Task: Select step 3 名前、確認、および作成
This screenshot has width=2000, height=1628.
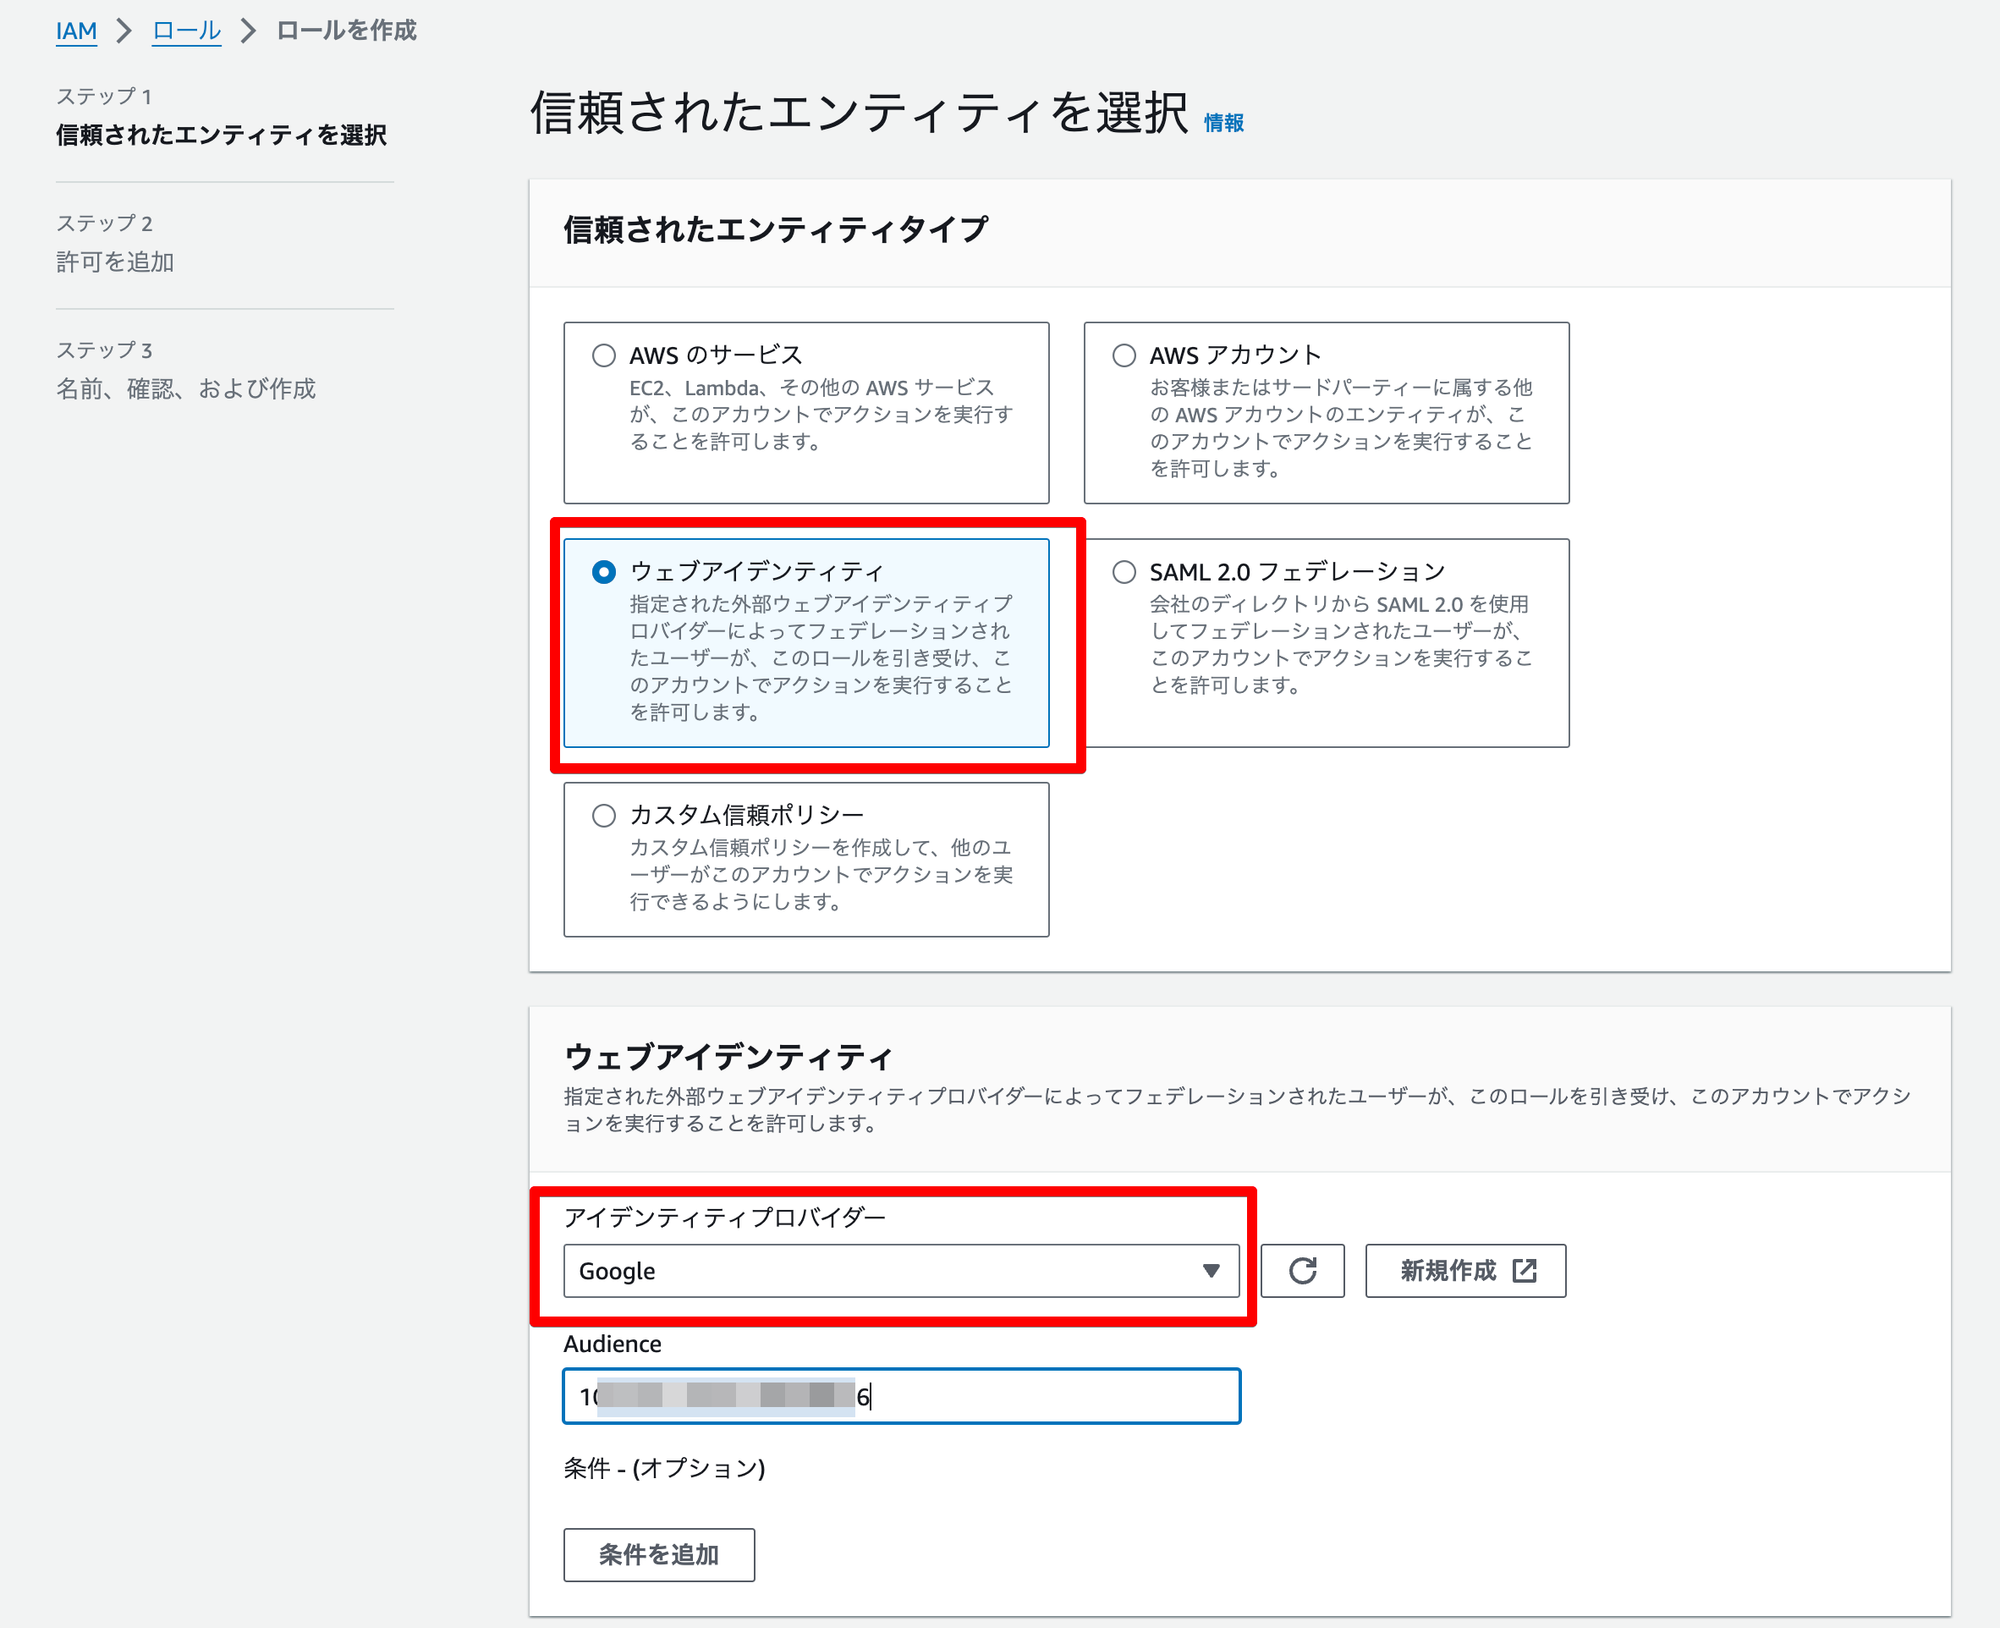Action: 186,389
